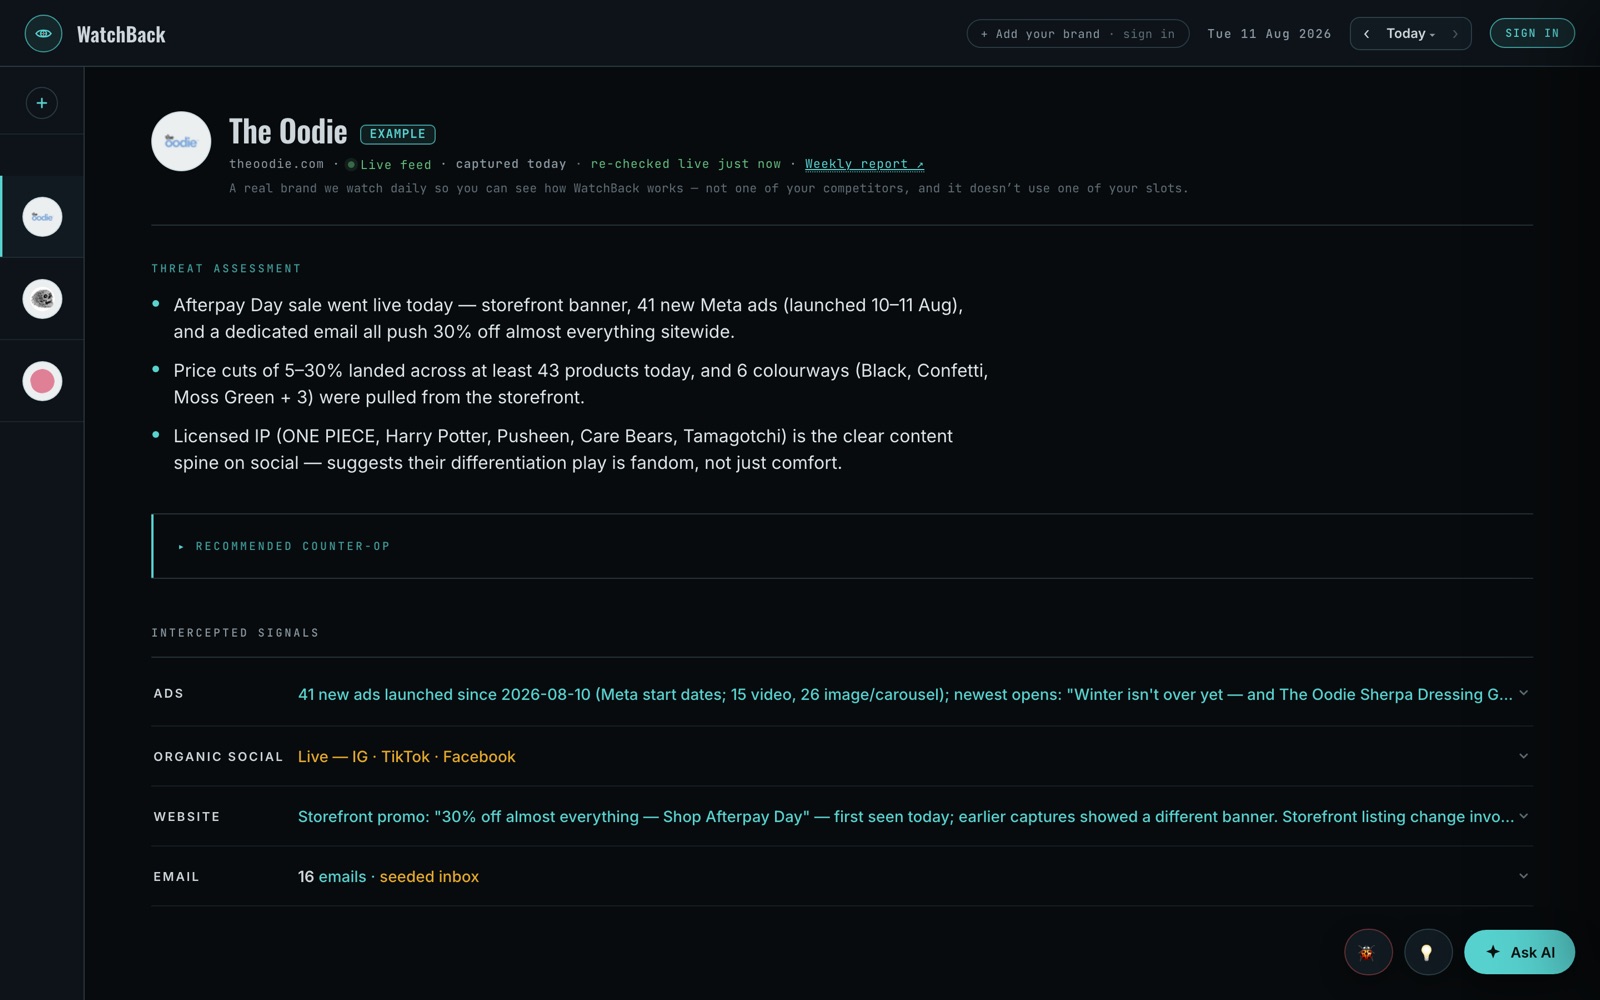Click the '16 emails' text in Email row
Viewport: 1600px width, 1000px height.
tap(332, 877)
